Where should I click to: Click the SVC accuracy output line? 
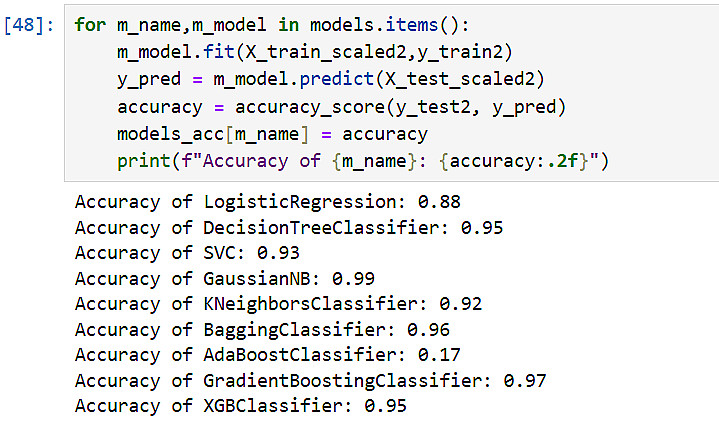tap(187, 253)
